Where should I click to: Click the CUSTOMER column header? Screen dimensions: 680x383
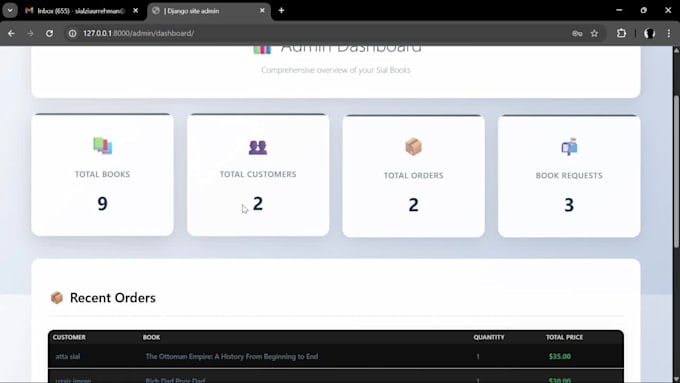[x=69, y=337]
